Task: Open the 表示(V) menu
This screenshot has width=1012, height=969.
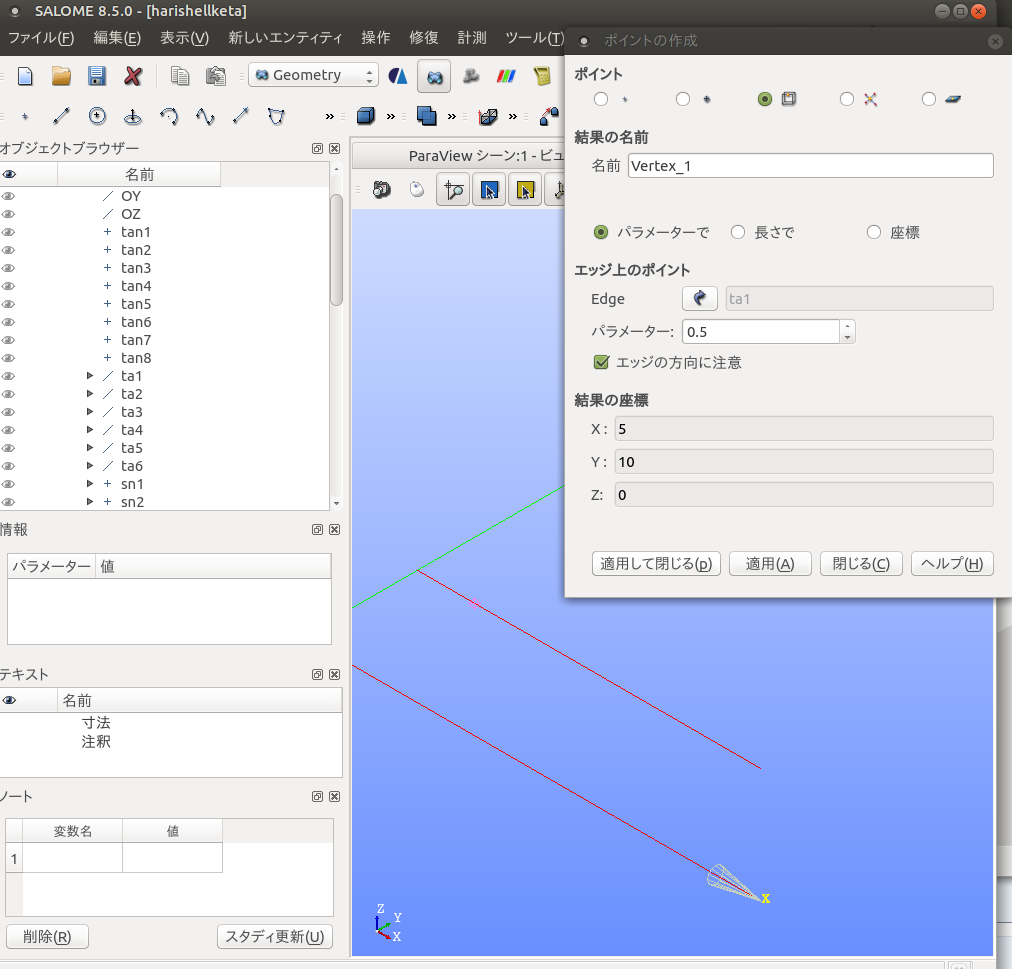Action: coord(185,37)
